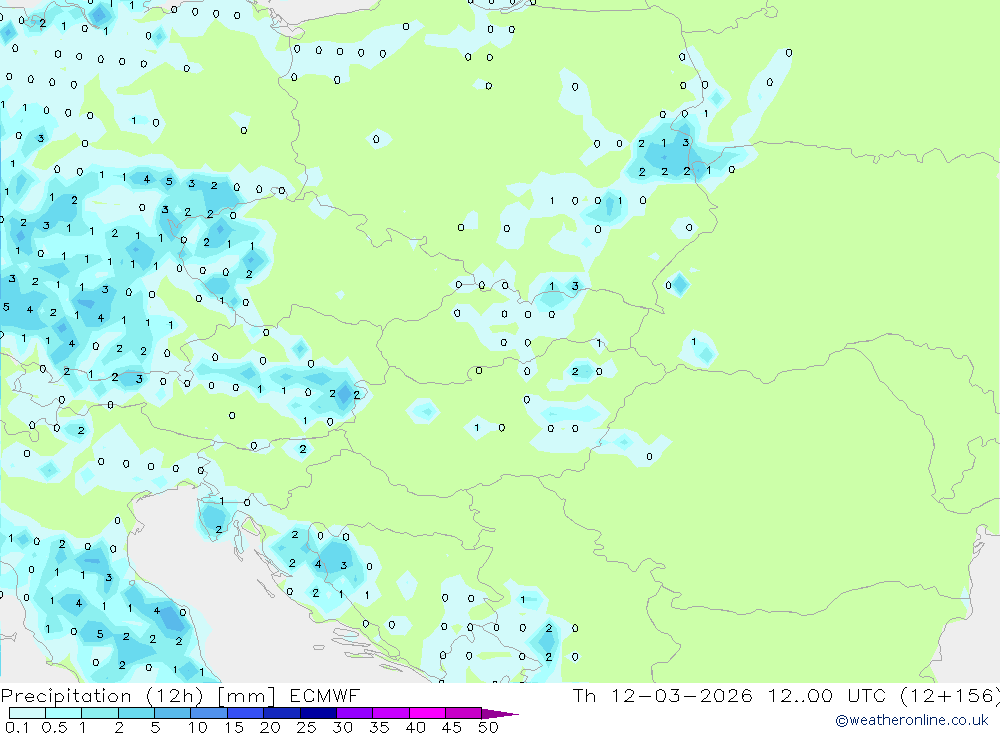Viewport: 1000px width, 733px height.
Task: Click the legend label '0.1'
Action: [x=17, y=727]
